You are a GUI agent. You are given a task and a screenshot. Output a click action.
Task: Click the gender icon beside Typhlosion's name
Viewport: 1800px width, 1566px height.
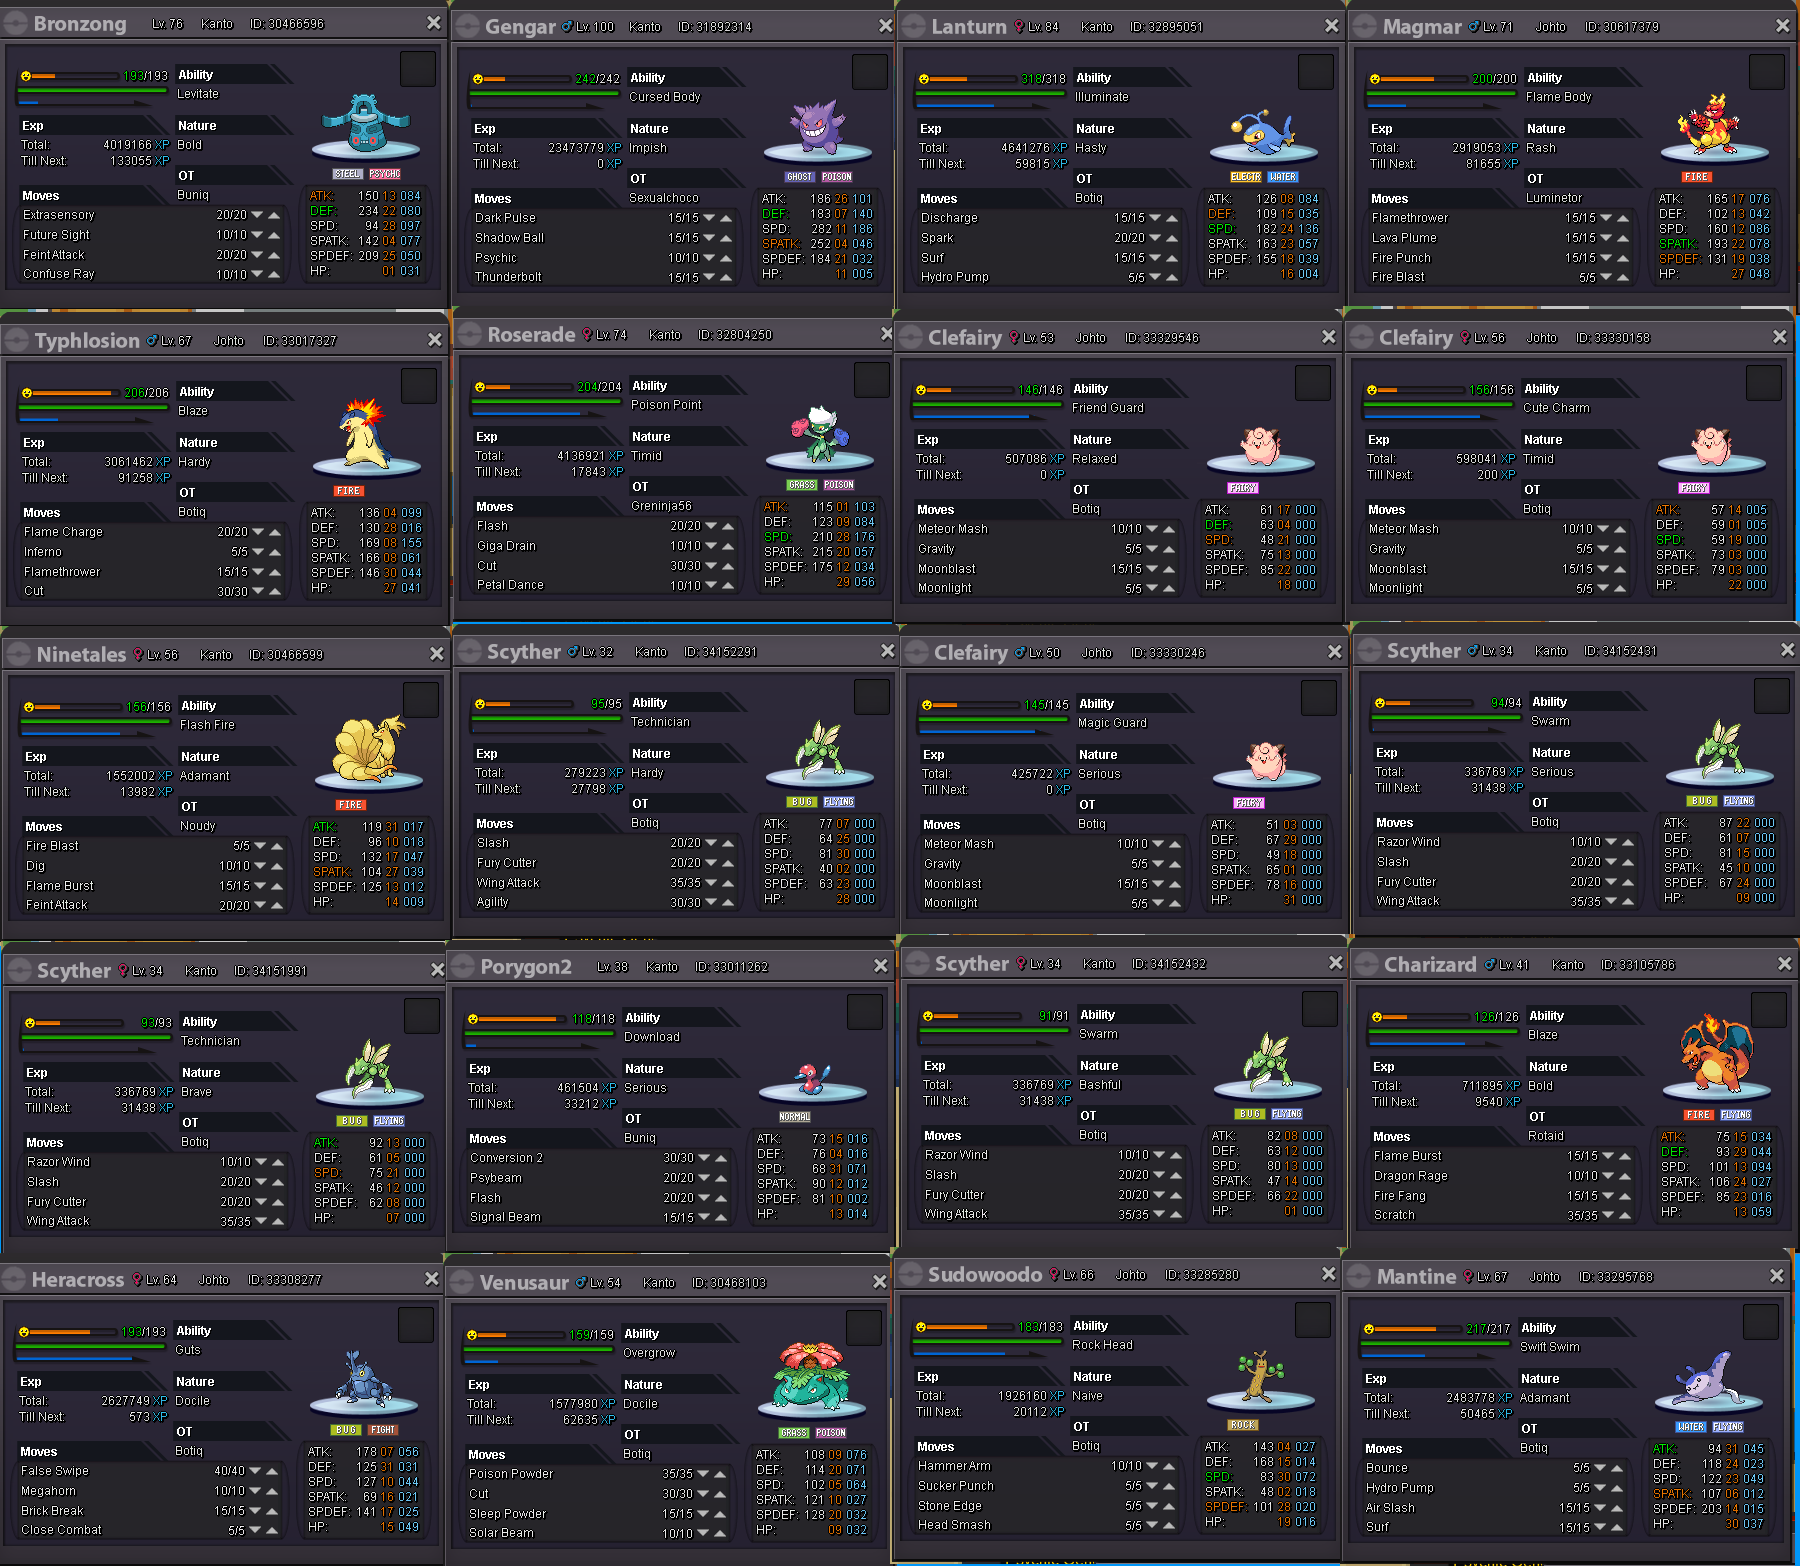[152, 341]
